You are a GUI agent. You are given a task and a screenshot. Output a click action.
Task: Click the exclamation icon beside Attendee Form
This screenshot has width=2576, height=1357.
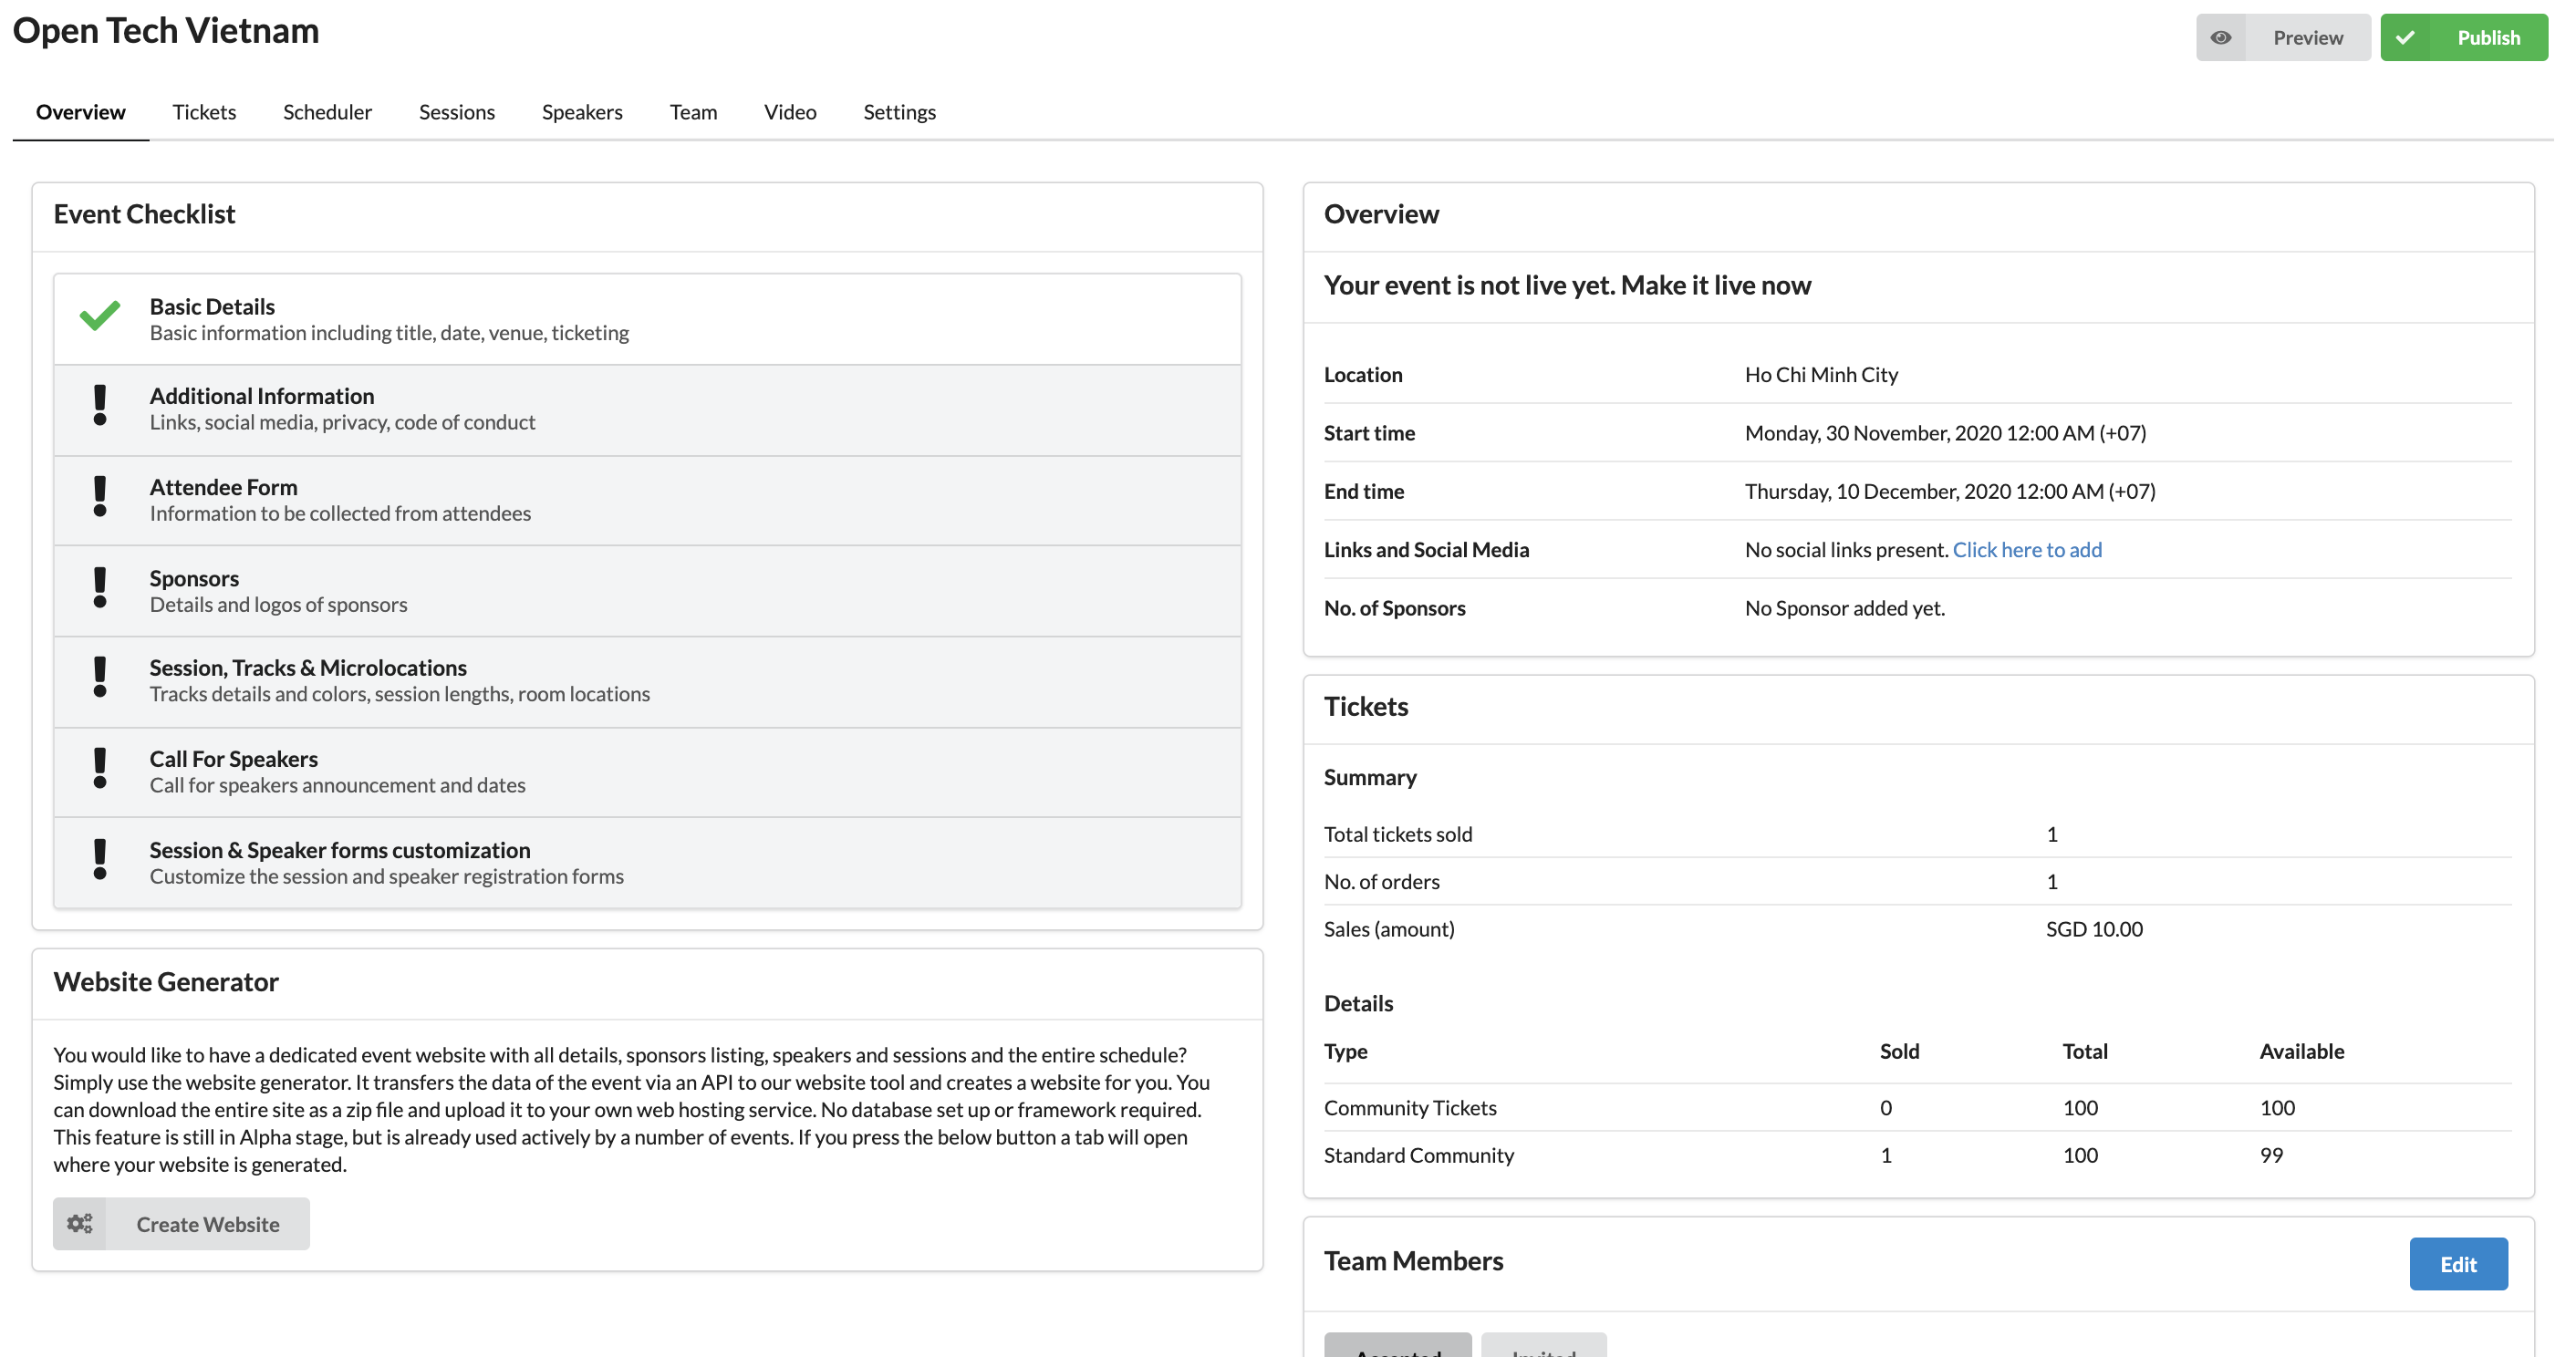pos(100,497)
